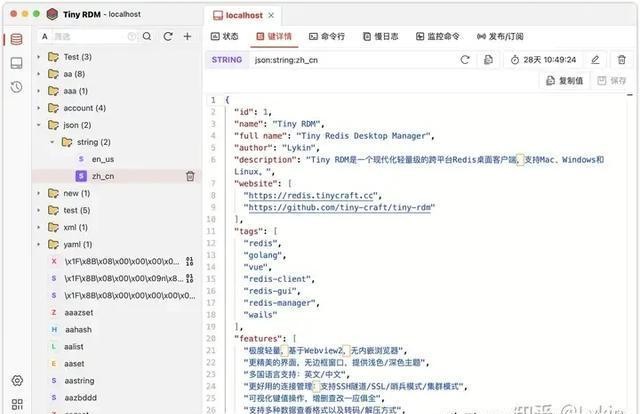Expand the xml (1) folder
Image resolution: width=640 pixels, height=414 pixels.
pos(39,227)
